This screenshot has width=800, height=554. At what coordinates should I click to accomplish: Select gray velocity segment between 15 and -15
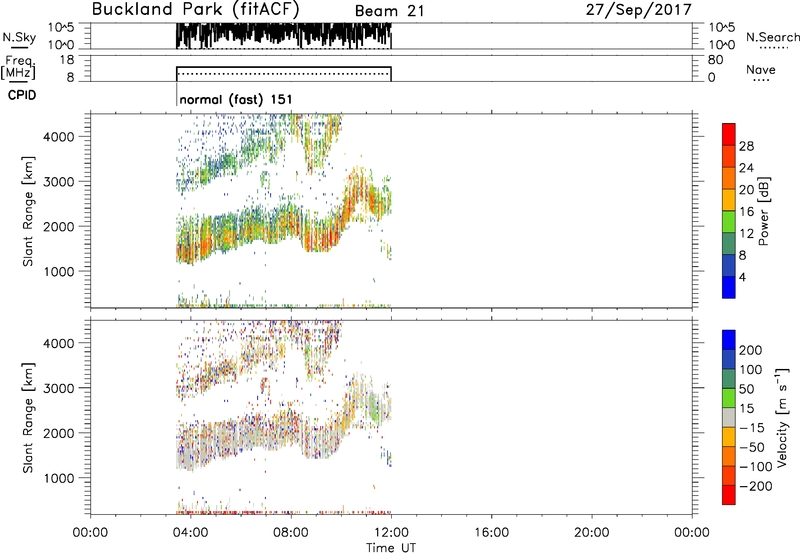pyautogui.click(x=729, y=417)
